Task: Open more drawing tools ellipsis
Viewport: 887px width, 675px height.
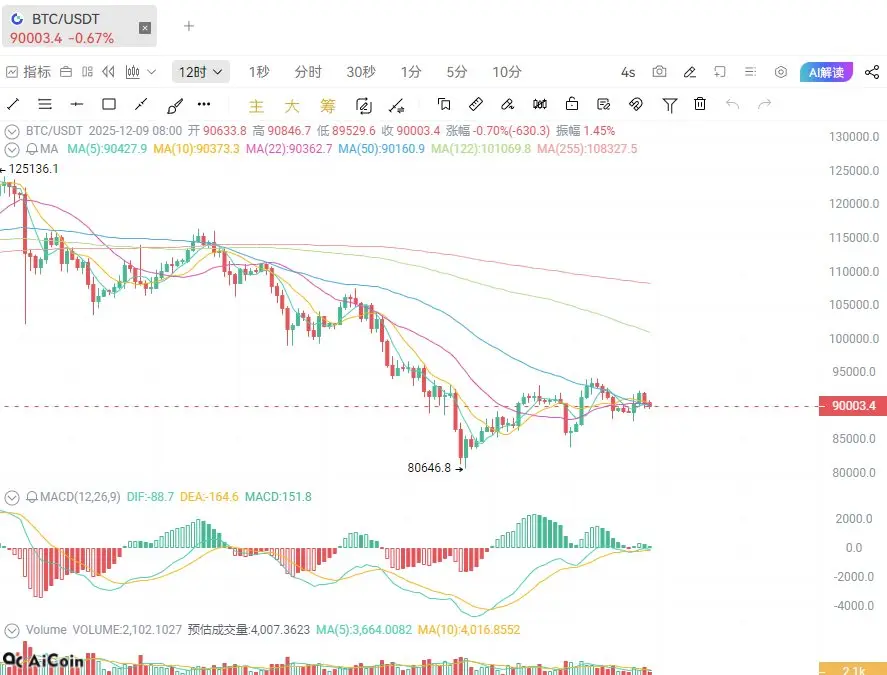Action: [x=204, y=104]
